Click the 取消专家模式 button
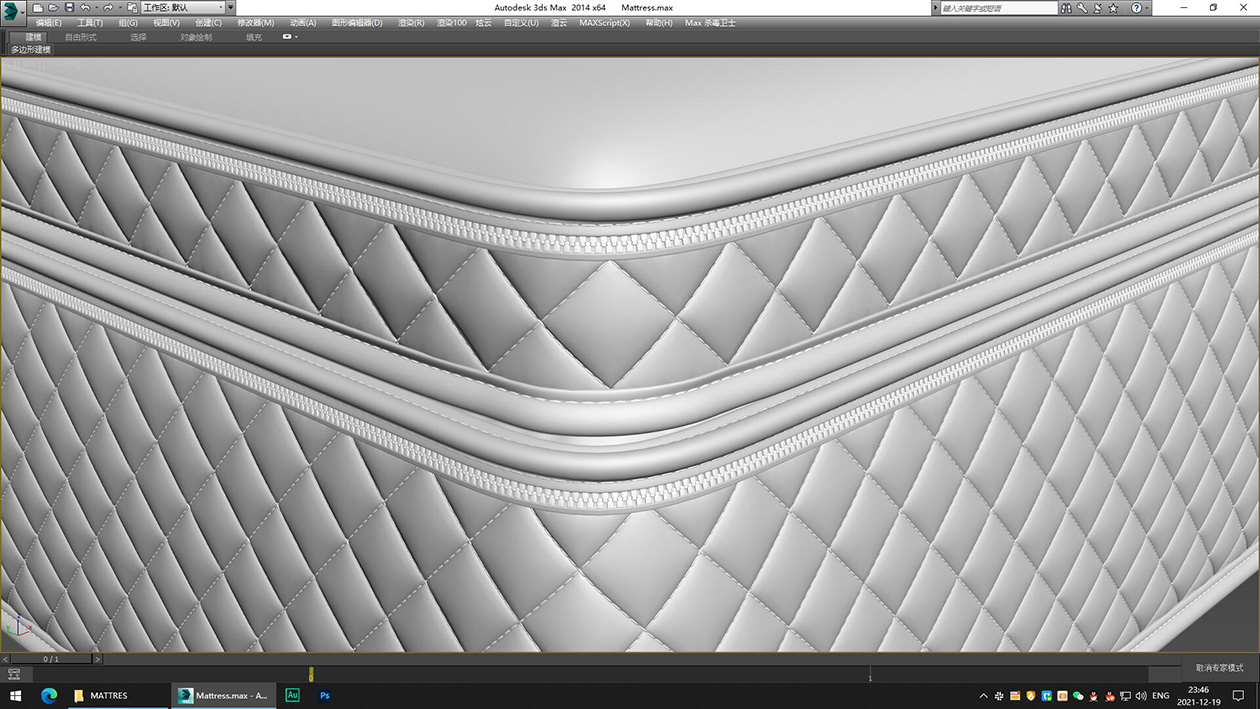 tap(1219, 667)
